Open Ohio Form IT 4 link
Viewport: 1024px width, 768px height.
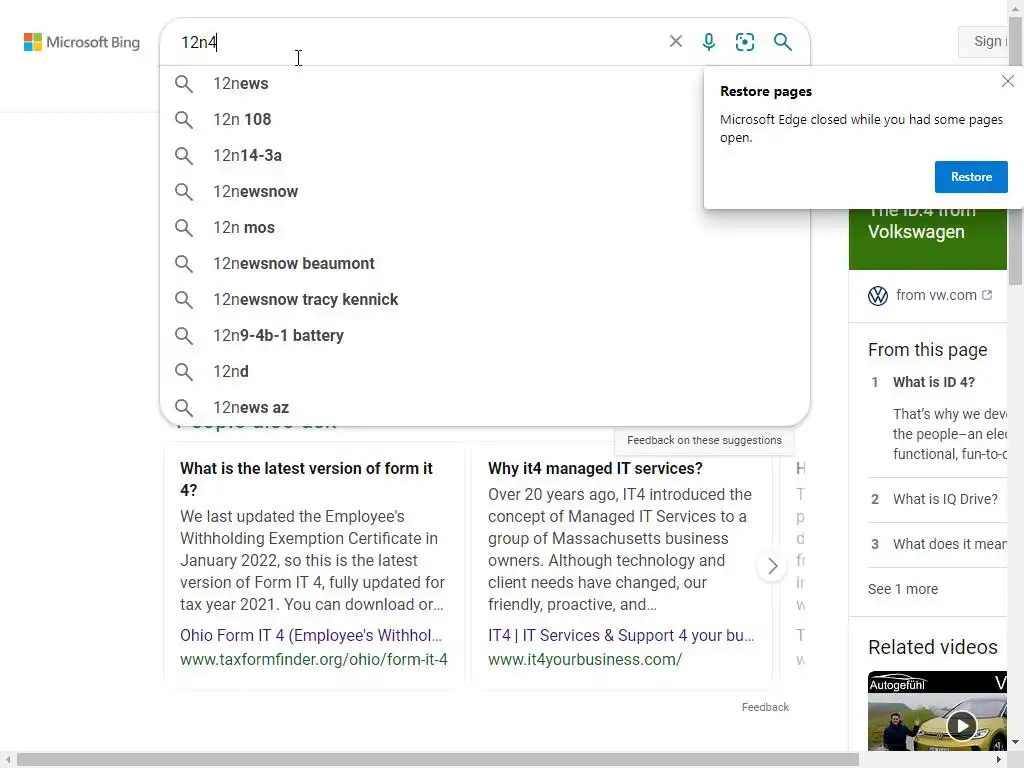pyautogui.click(x=311, y=635)
